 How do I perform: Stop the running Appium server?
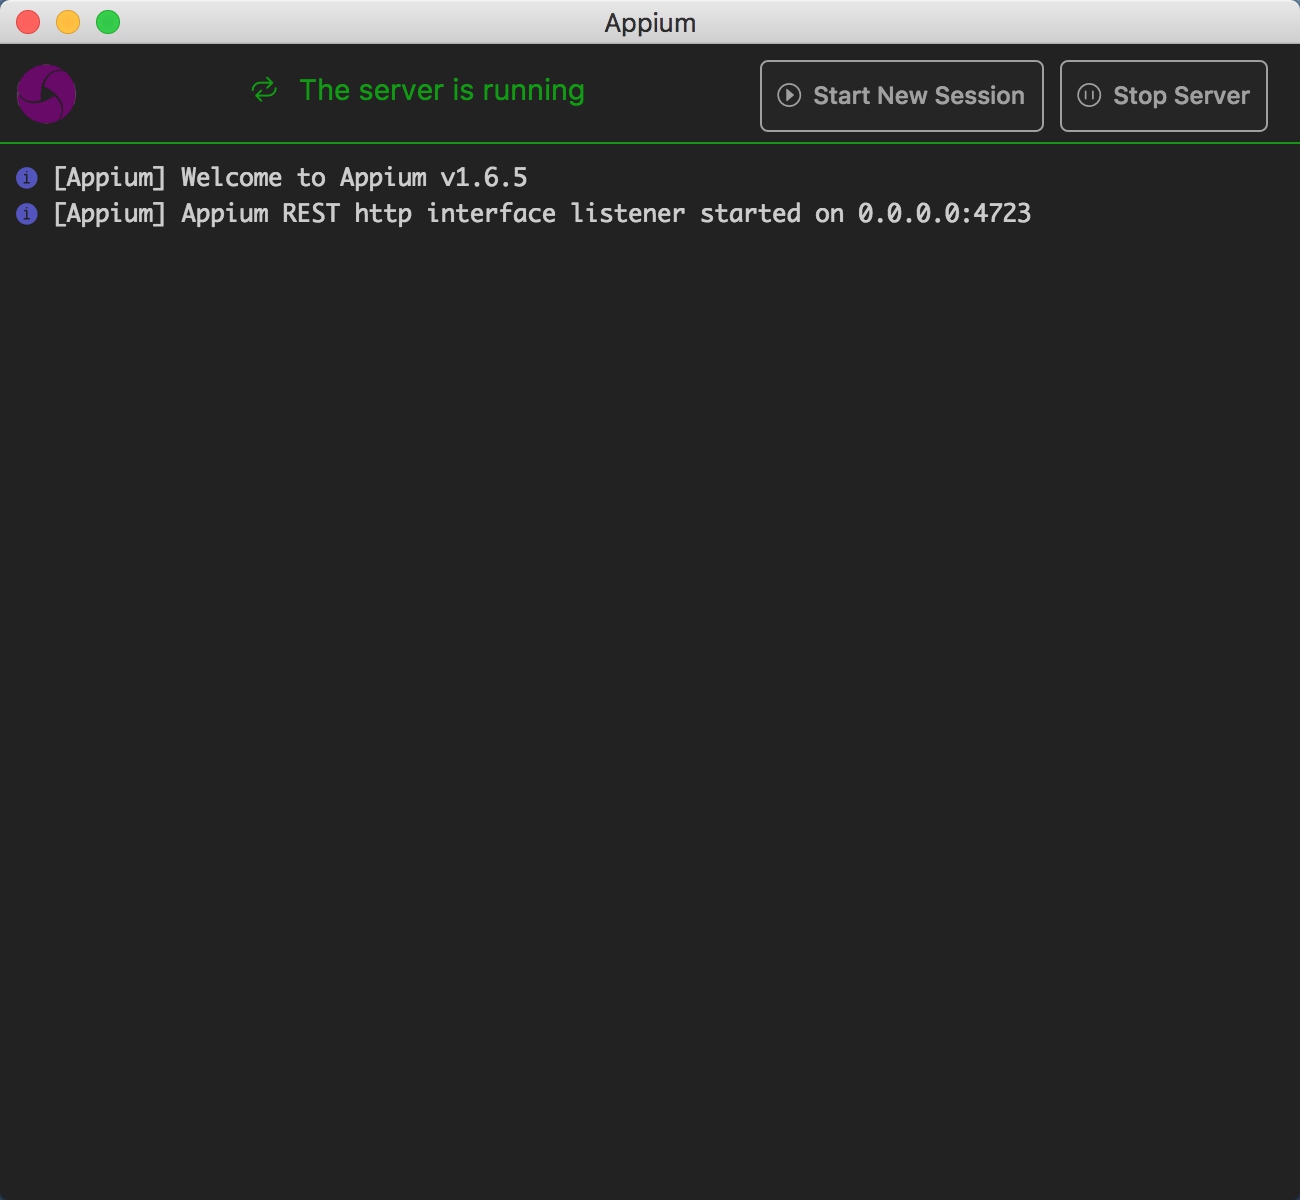pyautogui.click(x=1163, y=96)
